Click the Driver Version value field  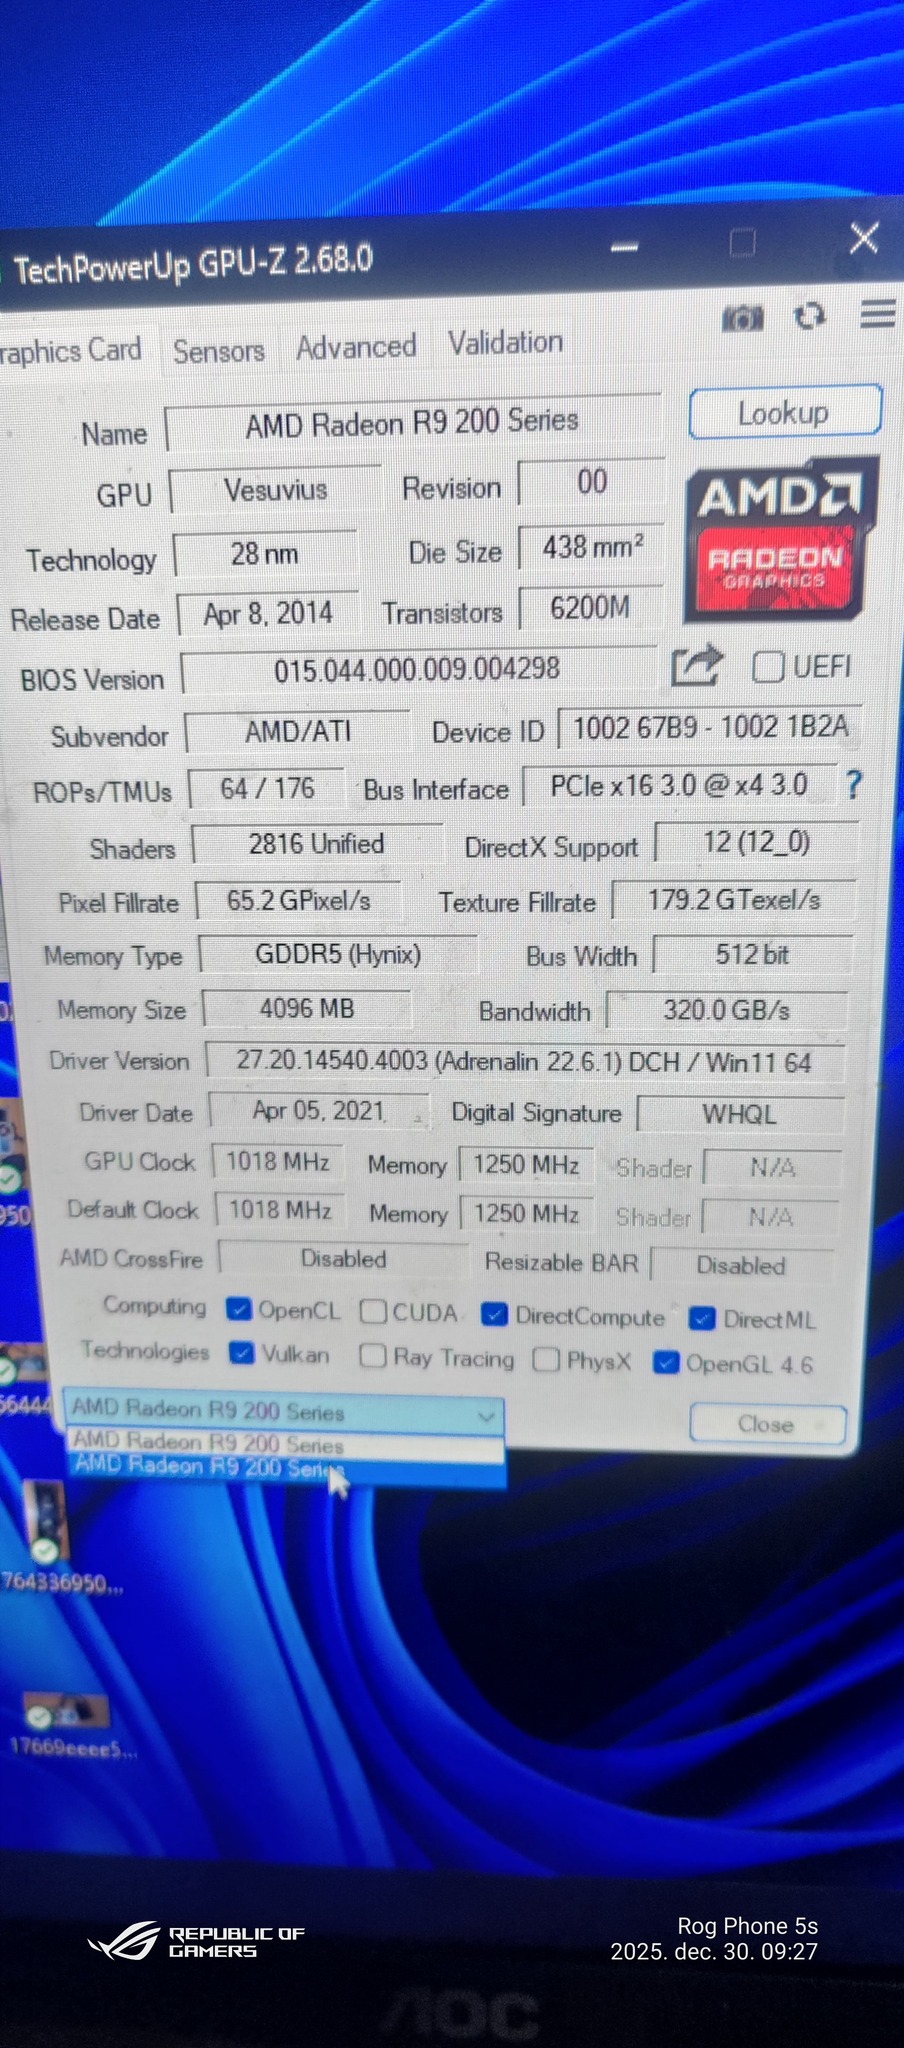[x=524, y=1062]
